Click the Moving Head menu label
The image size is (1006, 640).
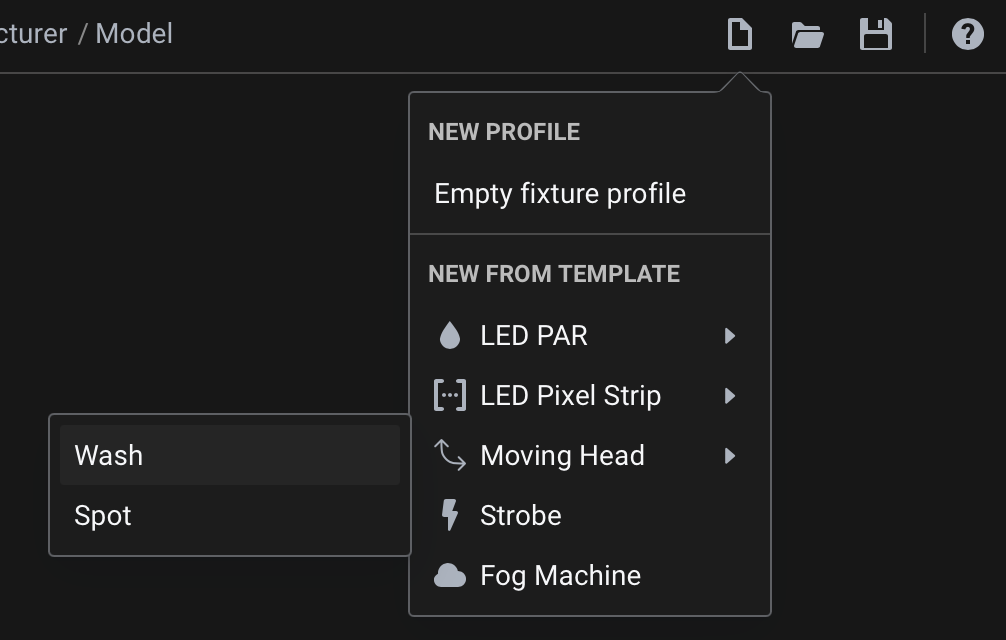(x=562, y=455)
